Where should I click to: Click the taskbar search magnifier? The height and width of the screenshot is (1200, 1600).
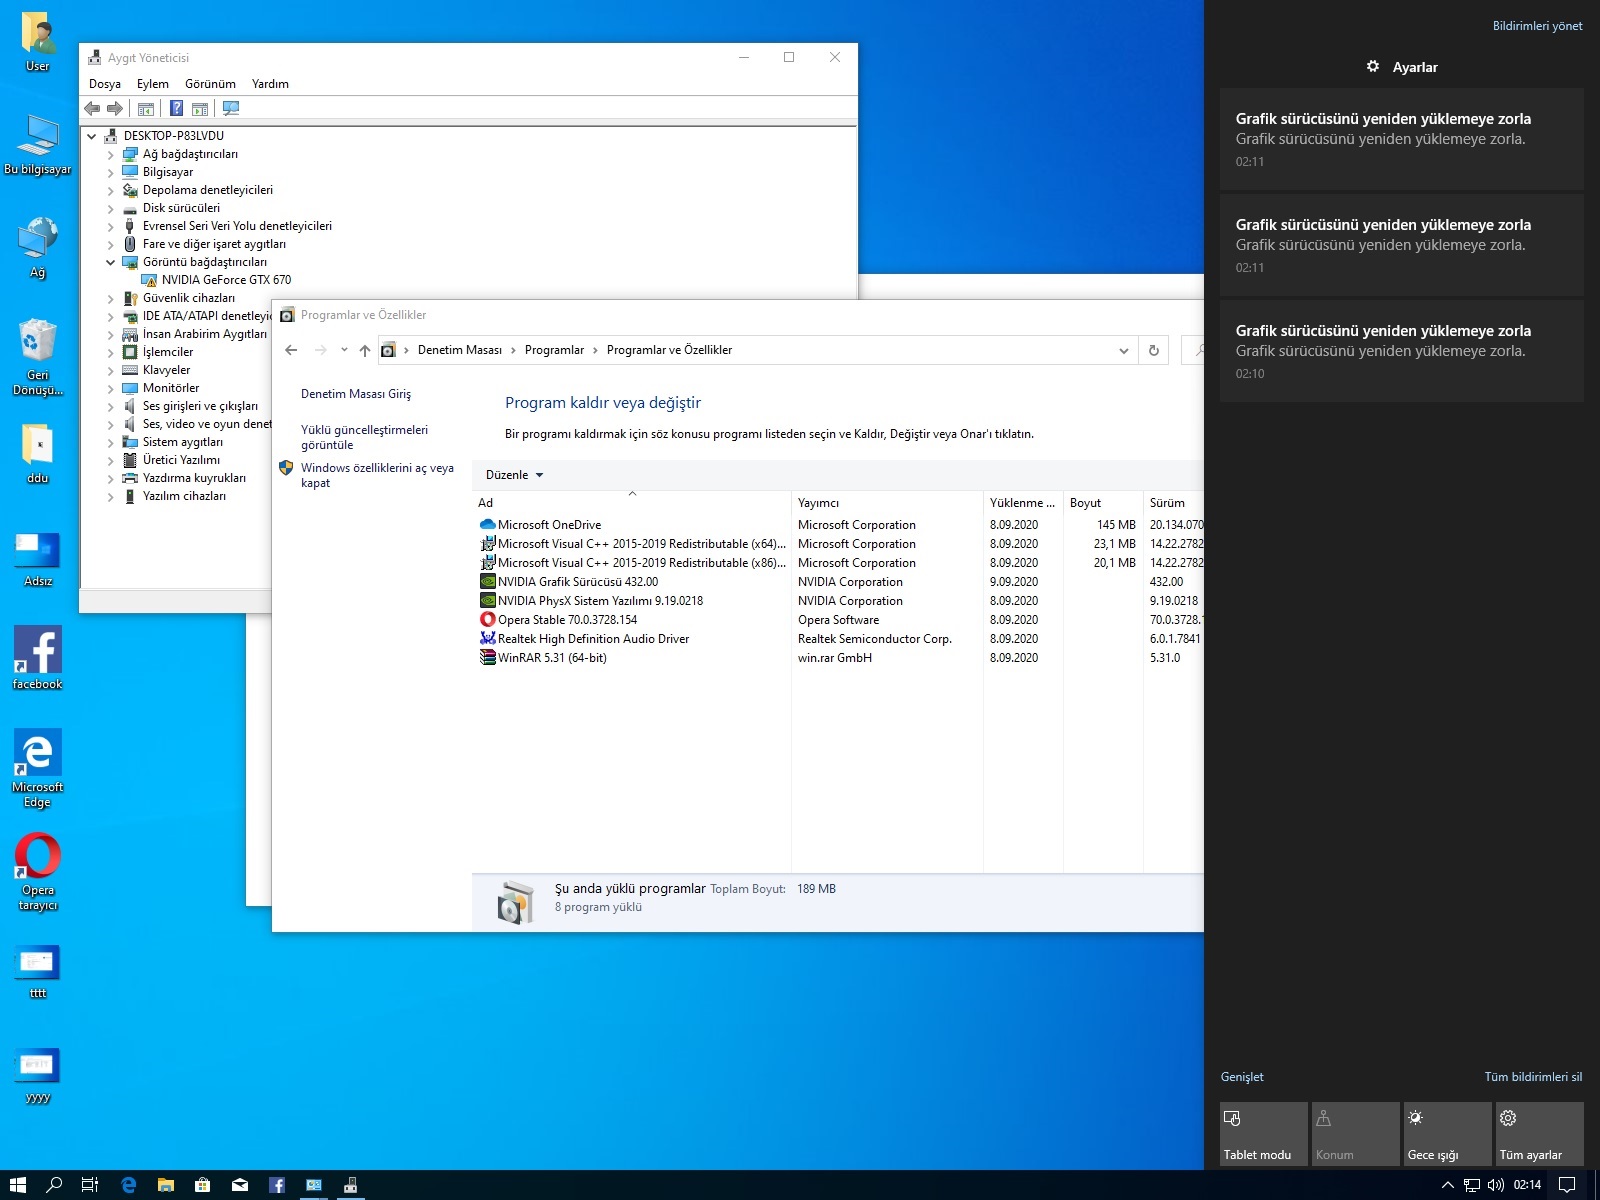click(x=54, y=1185)
